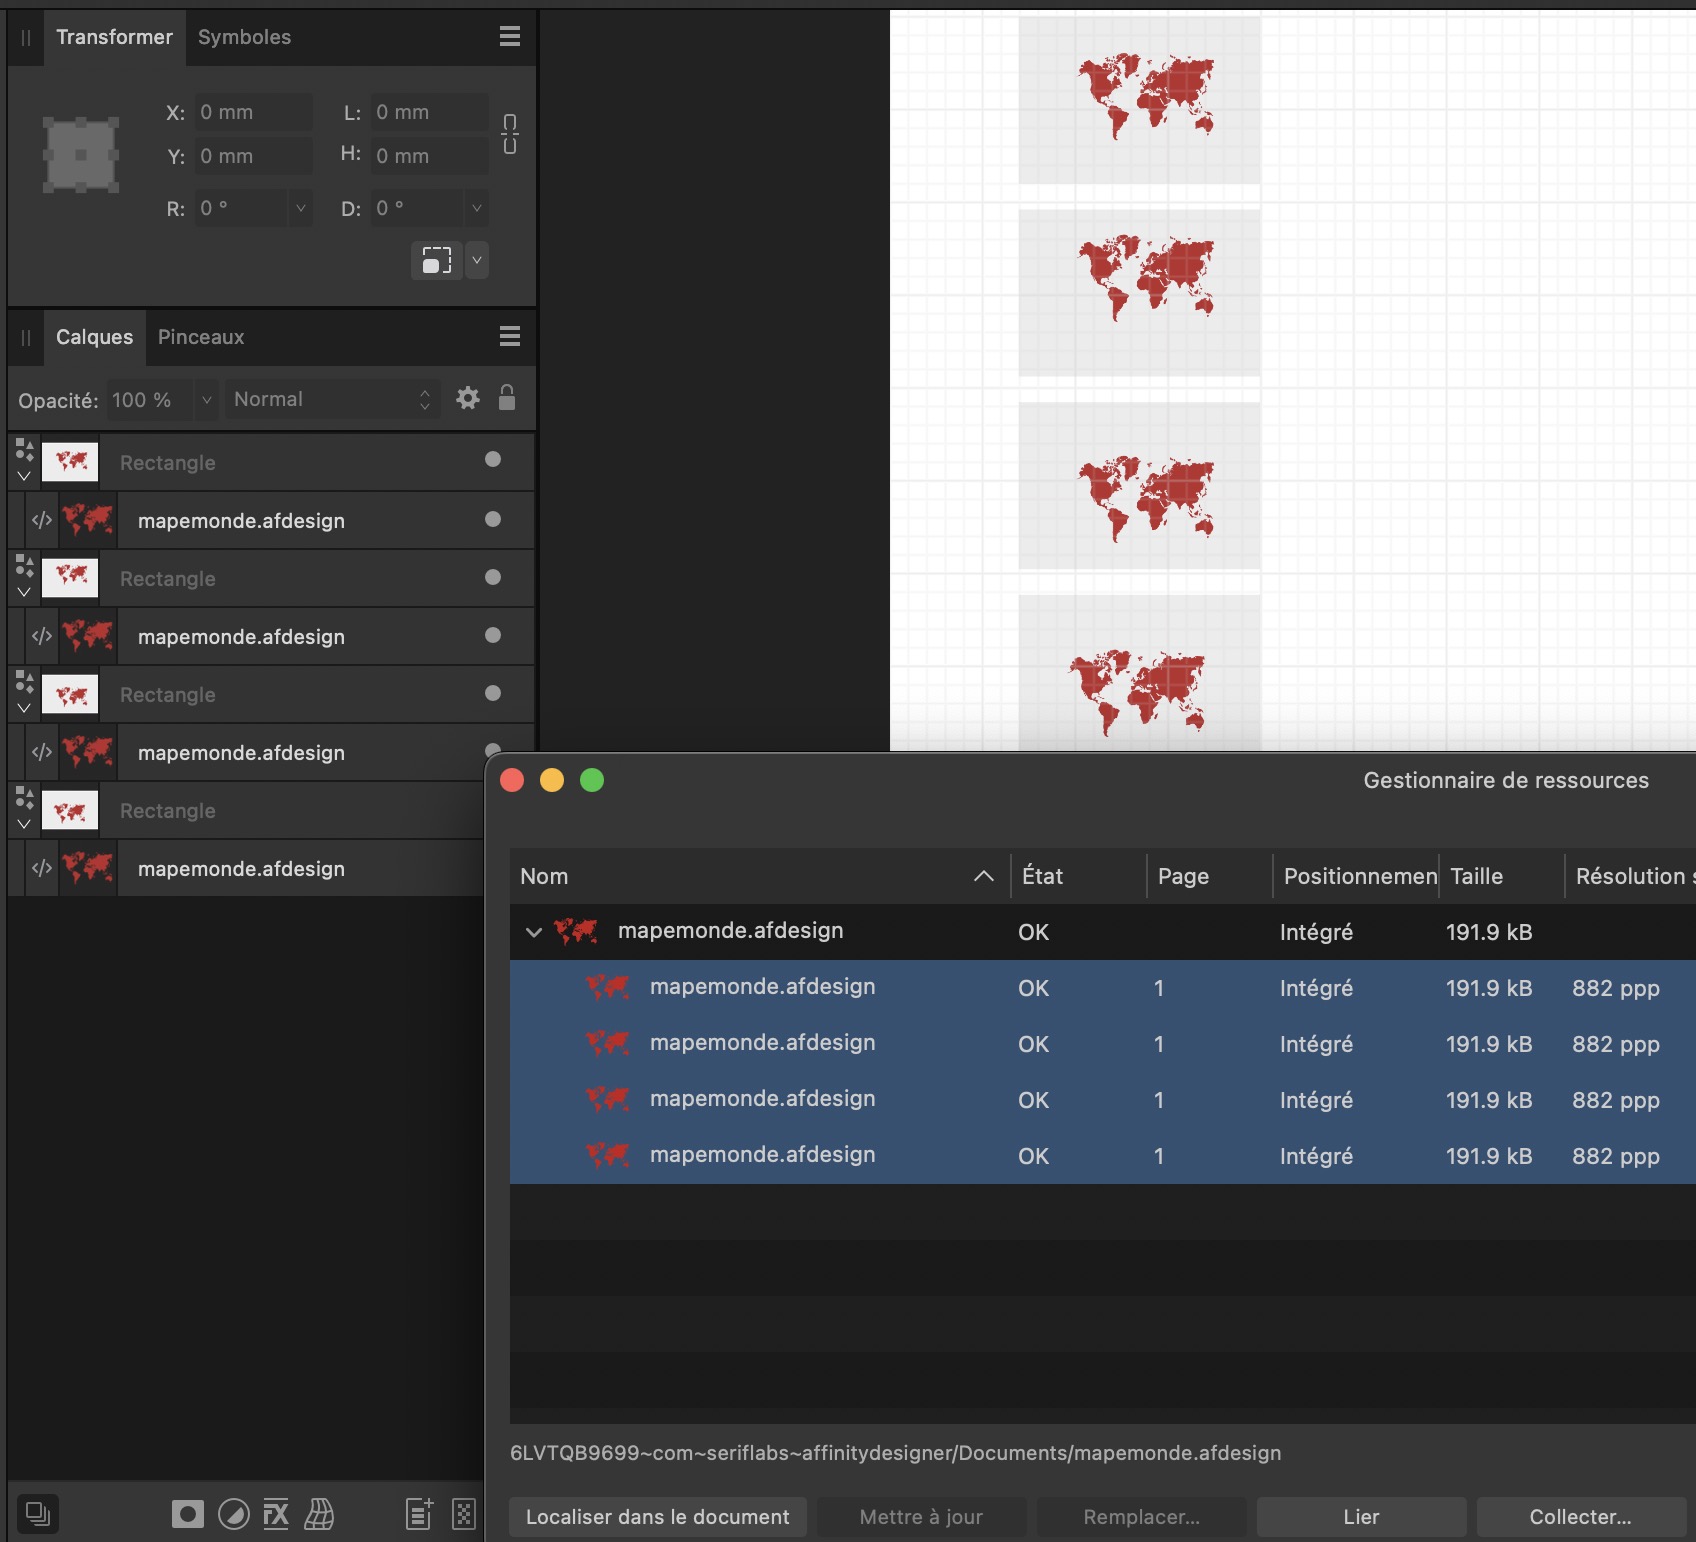
Task: Collapse the topmost Rectangle layer chevron
Action: (24, 476)
